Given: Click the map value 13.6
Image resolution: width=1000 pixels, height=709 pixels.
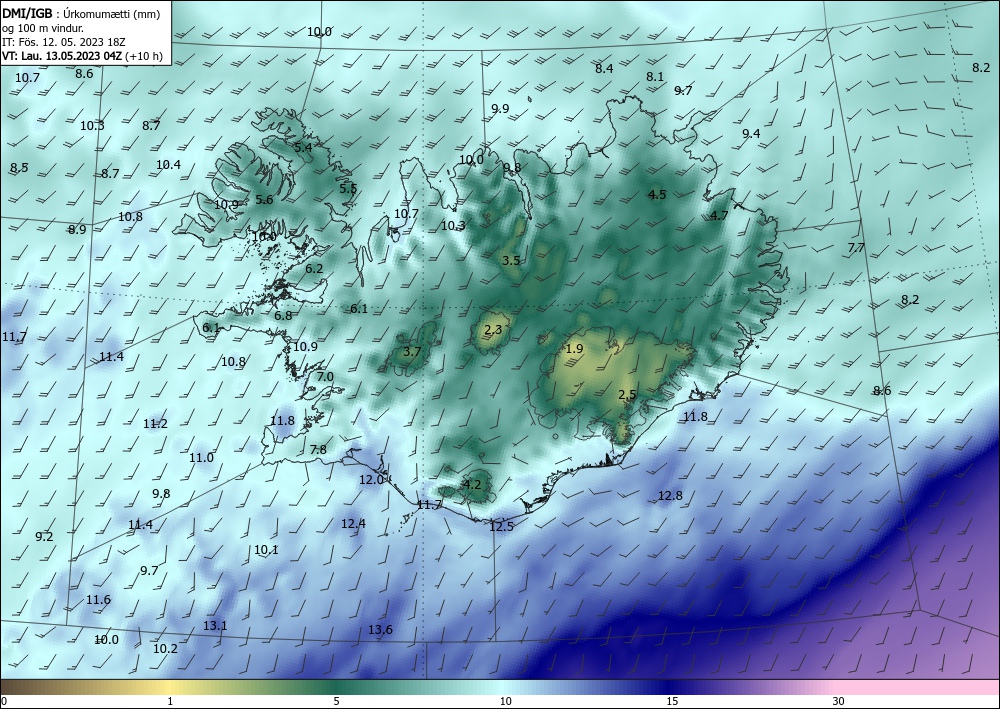Looking at the screenshot, I should click(380, 630).
